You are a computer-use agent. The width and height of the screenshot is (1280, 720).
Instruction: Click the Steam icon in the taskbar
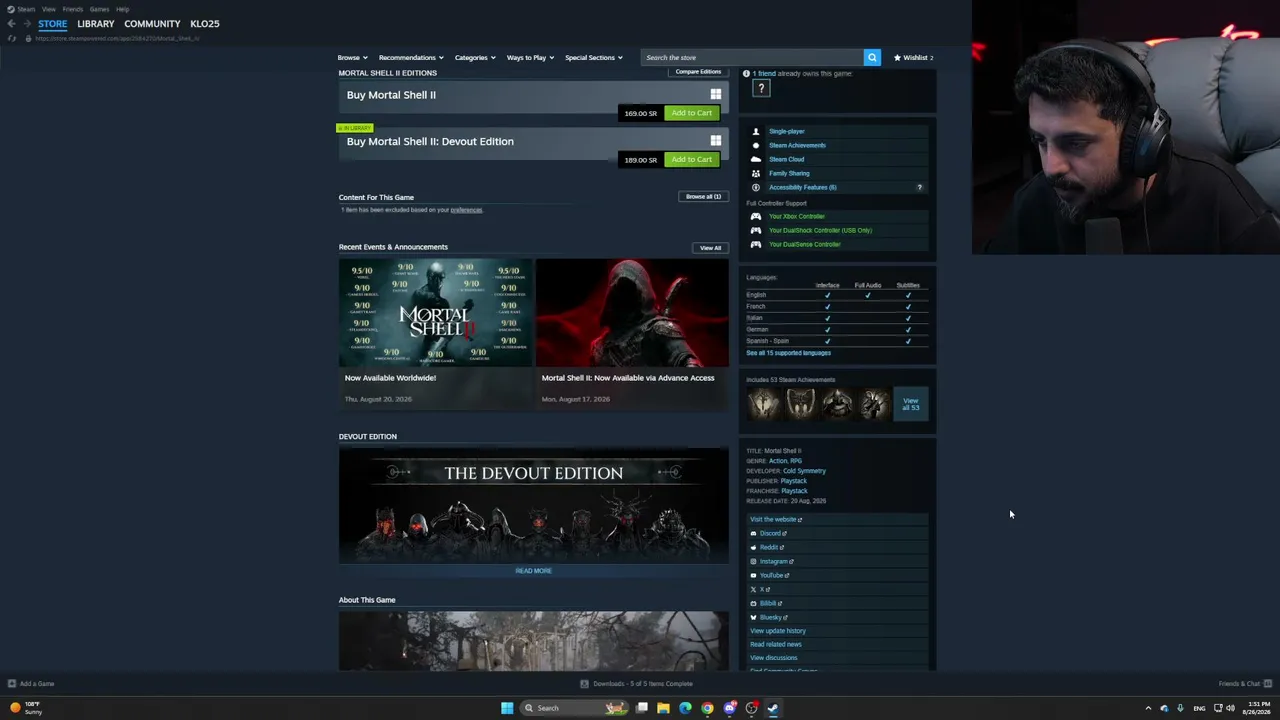773,708
